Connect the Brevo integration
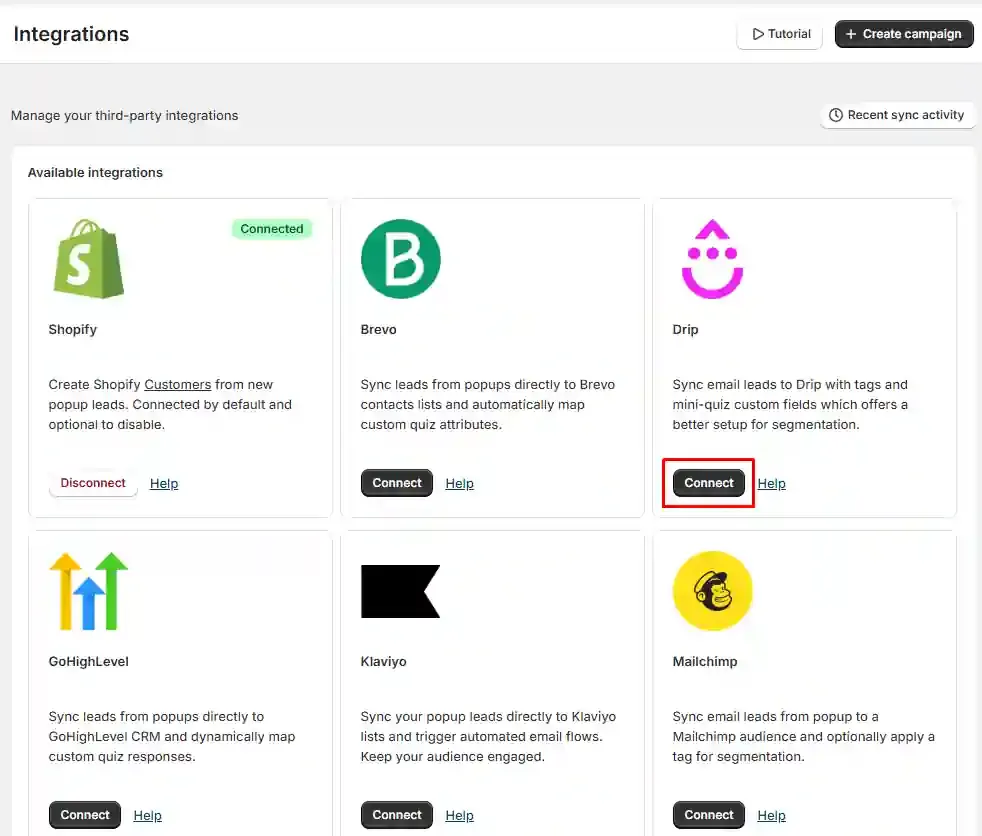Image resolution: width=982 pixels, height=836 pixels. pos(396,483)
